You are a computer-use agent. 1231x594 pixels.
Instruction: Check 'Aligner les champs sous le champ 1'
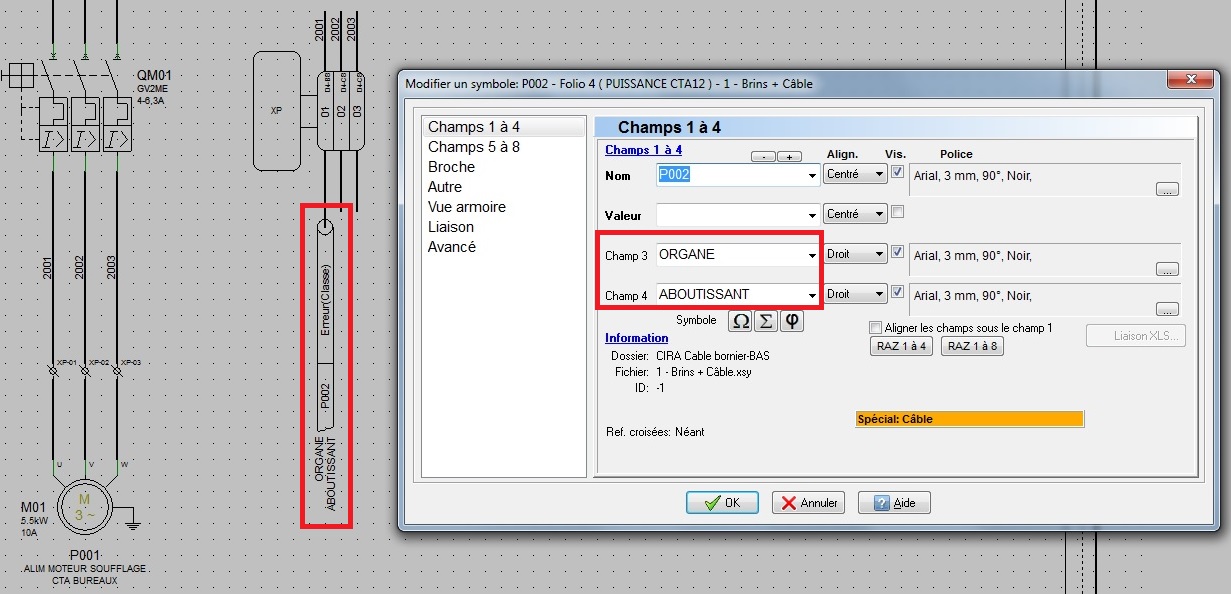tap(876, 328)
